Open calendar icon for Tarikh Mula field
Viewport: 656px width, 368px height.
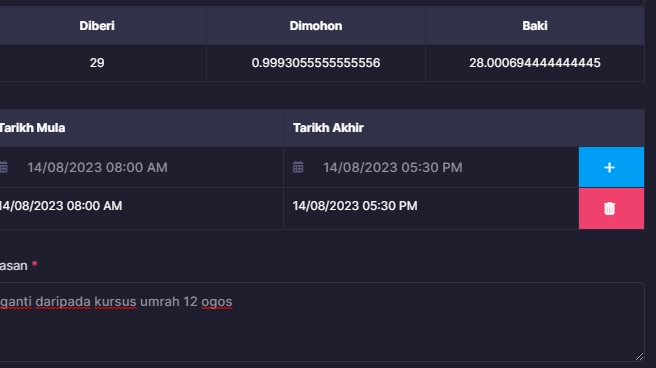click(x=3, y=167)
